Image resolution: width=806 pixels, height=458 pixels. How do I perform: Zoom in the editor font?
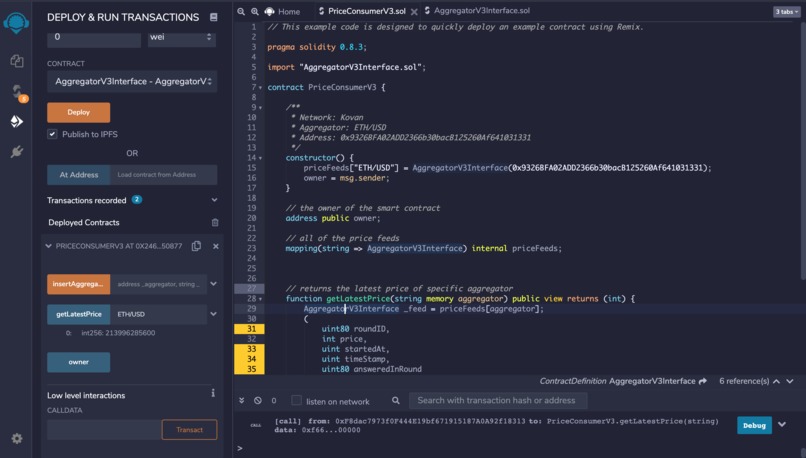click(254, 11)
